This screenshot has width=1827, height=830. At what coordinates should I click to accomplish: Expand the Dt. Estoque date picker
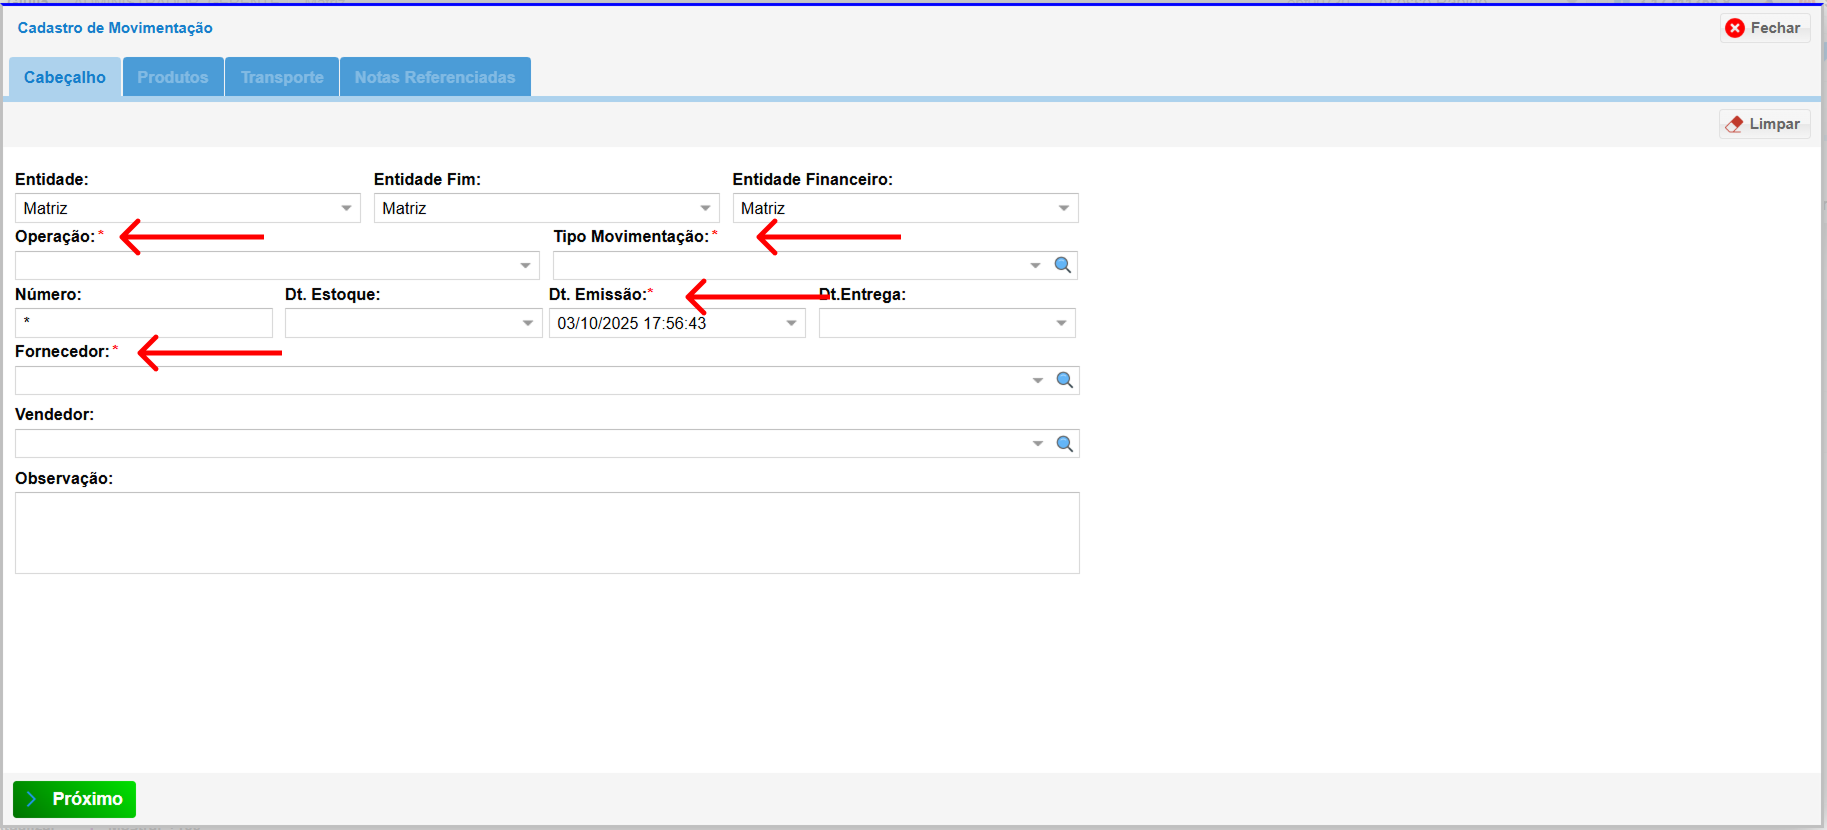pos(528,323)
